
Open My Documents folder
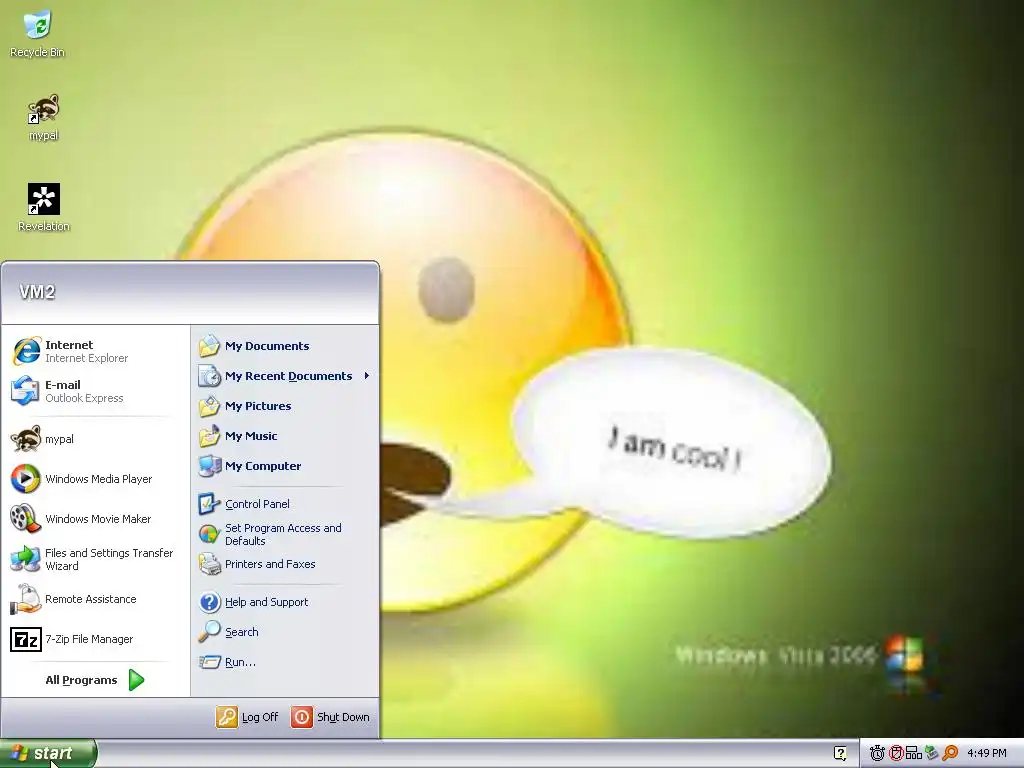pyautogui.click(x=285, y=346)
